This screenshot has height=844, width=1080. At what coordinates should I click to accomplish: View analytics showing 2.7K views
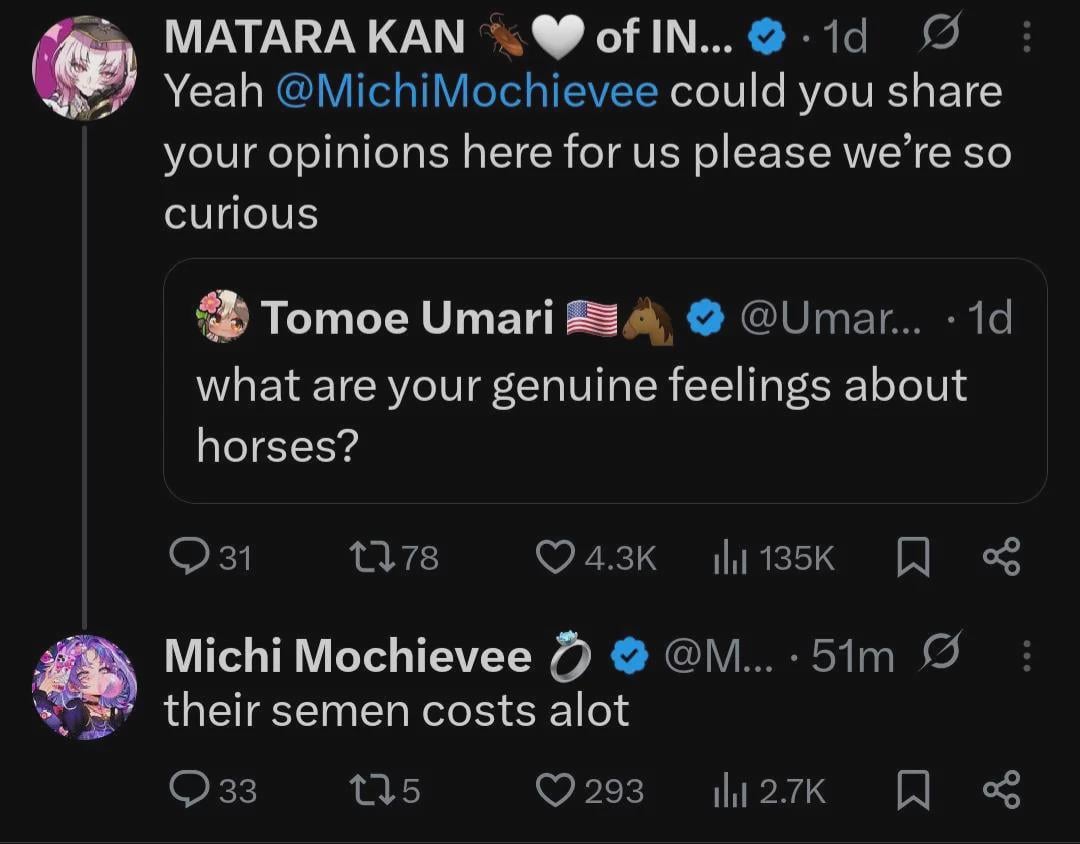pos(727,791)
